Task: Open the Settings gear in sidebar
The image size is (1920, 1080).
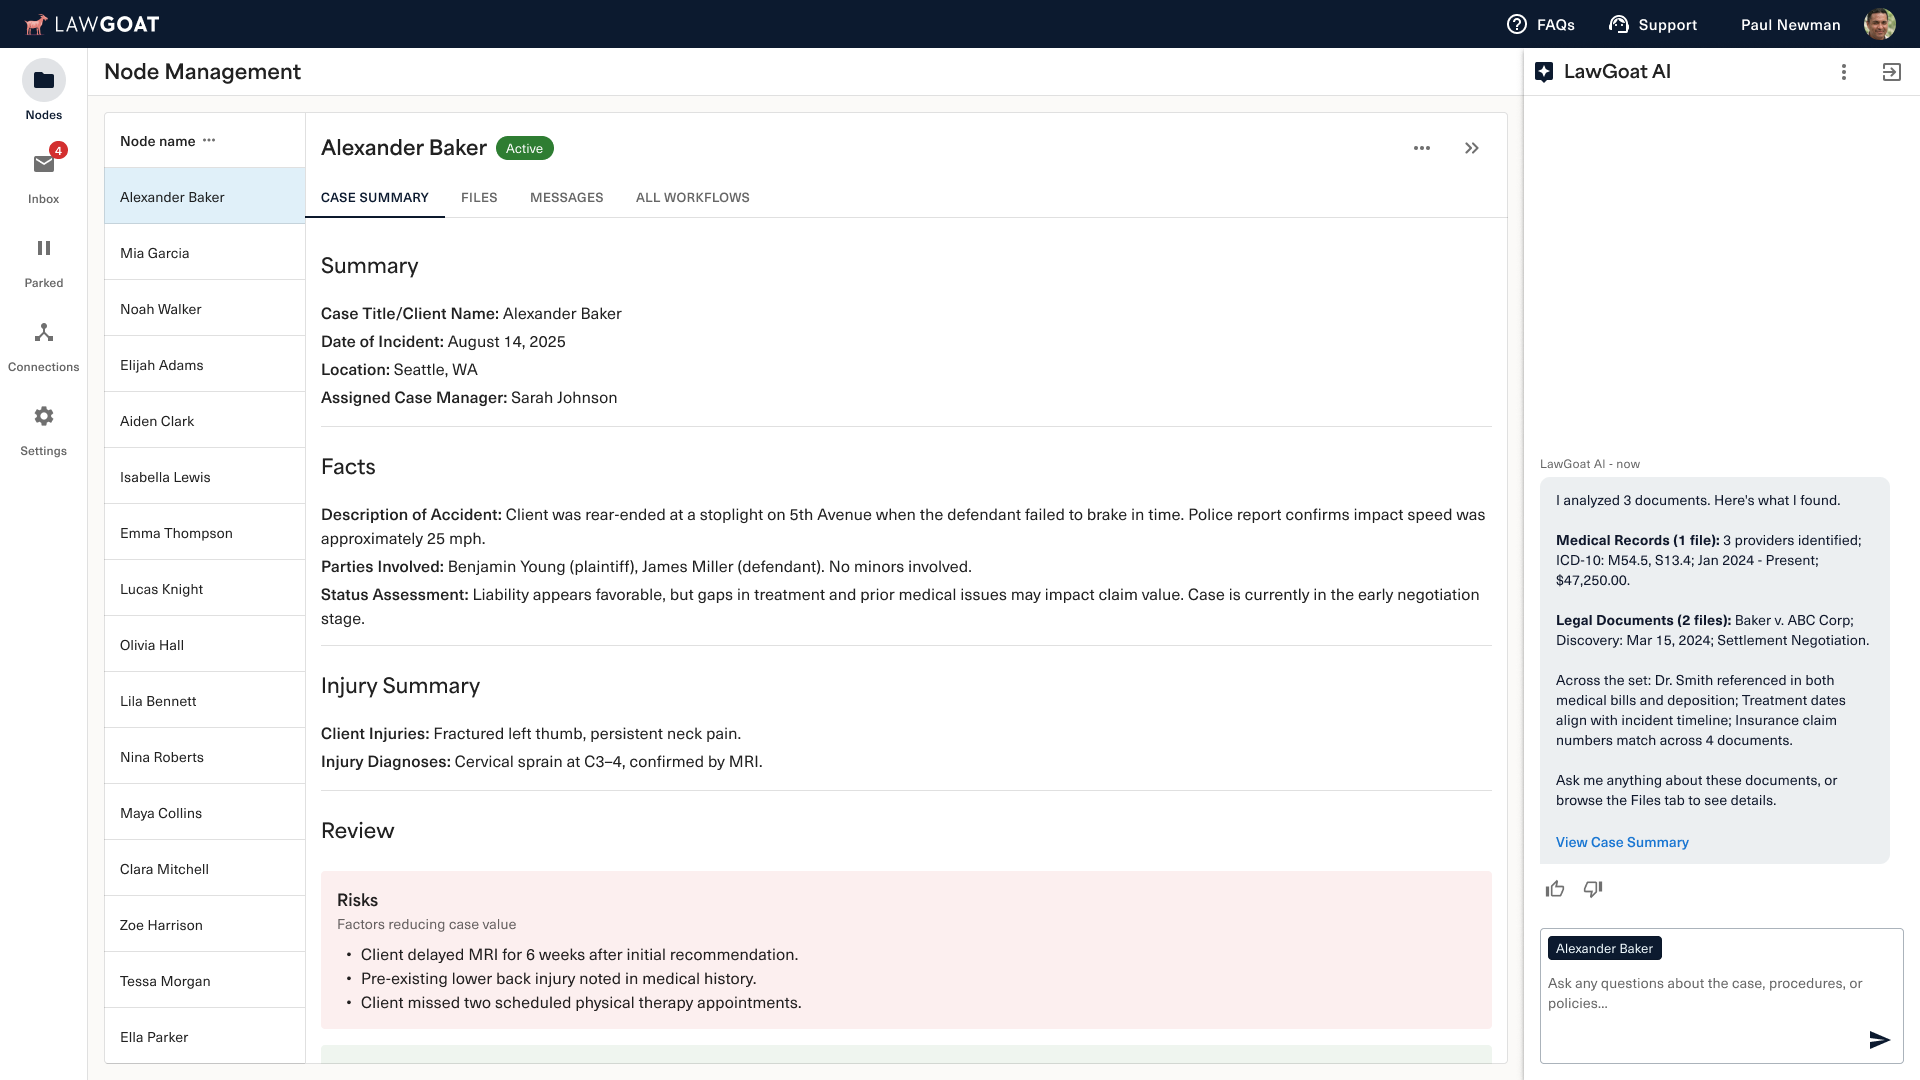Action: pyautogui.click(x=43, y=416)
